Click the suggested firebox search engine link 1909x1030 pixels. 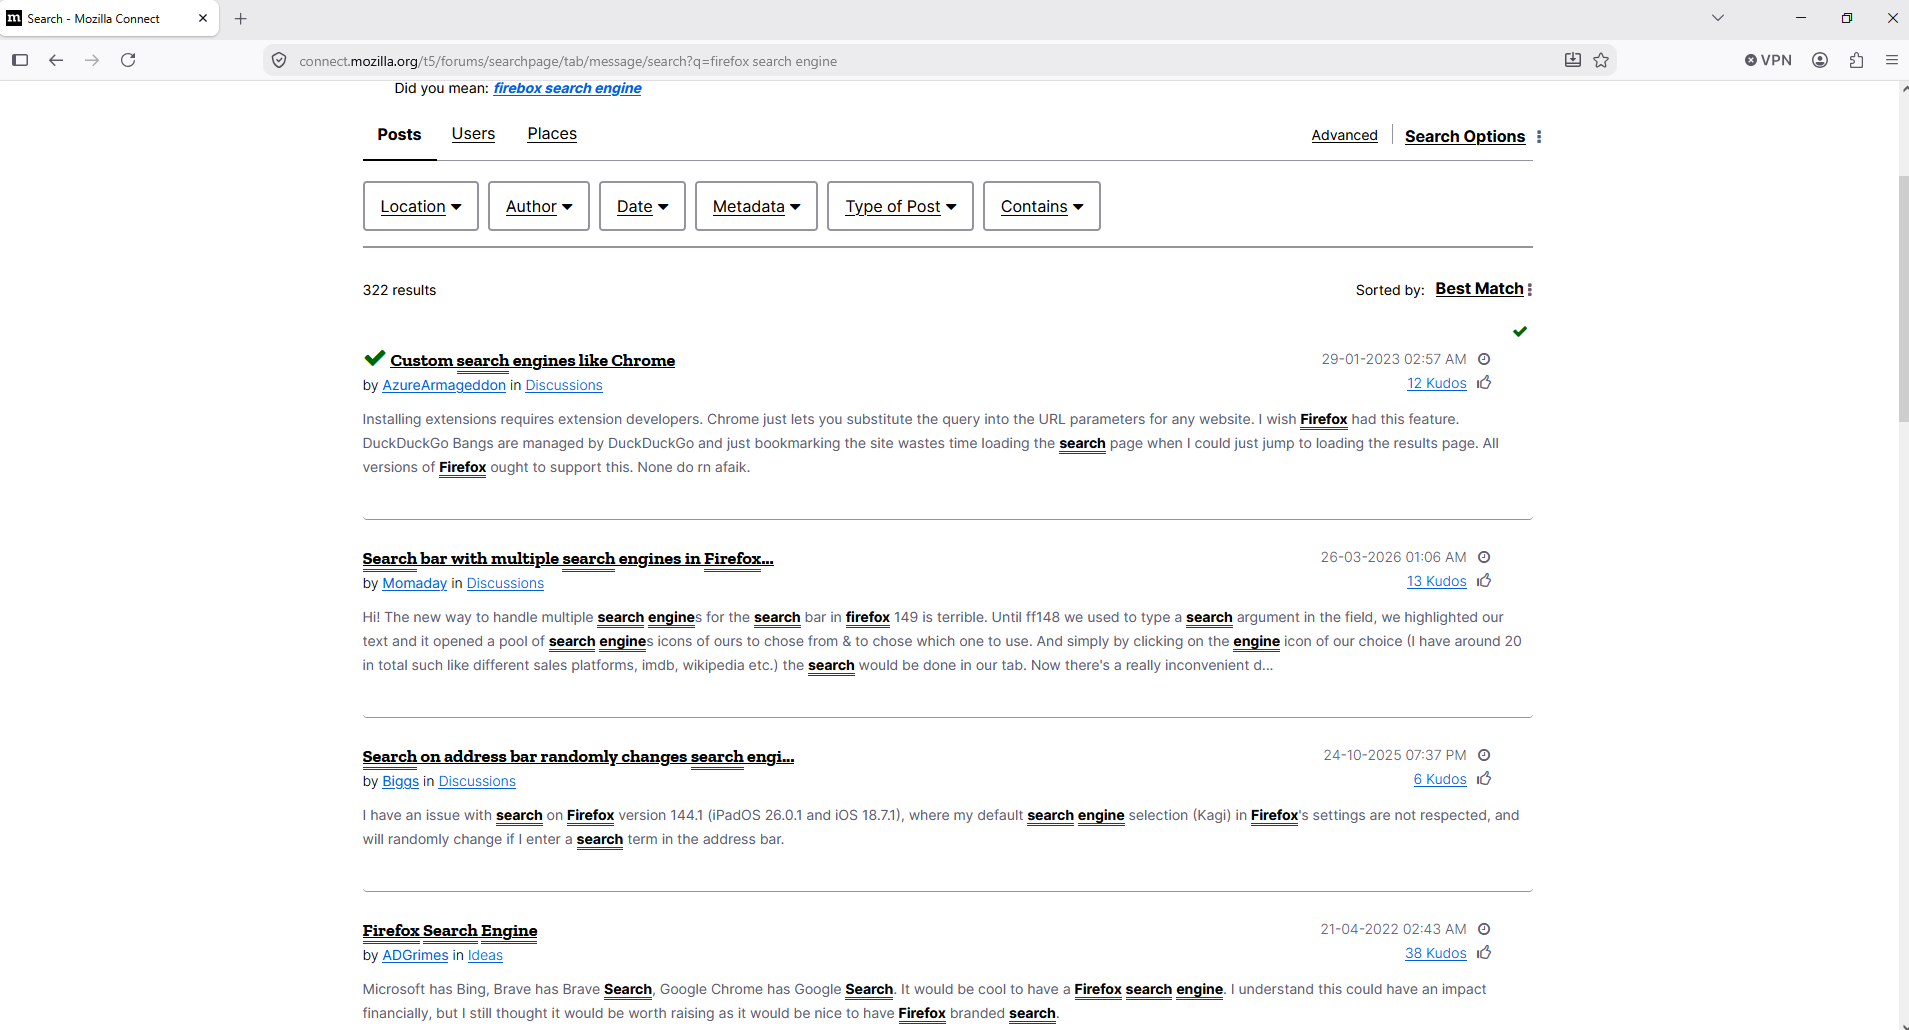click(x=567, y=88)
